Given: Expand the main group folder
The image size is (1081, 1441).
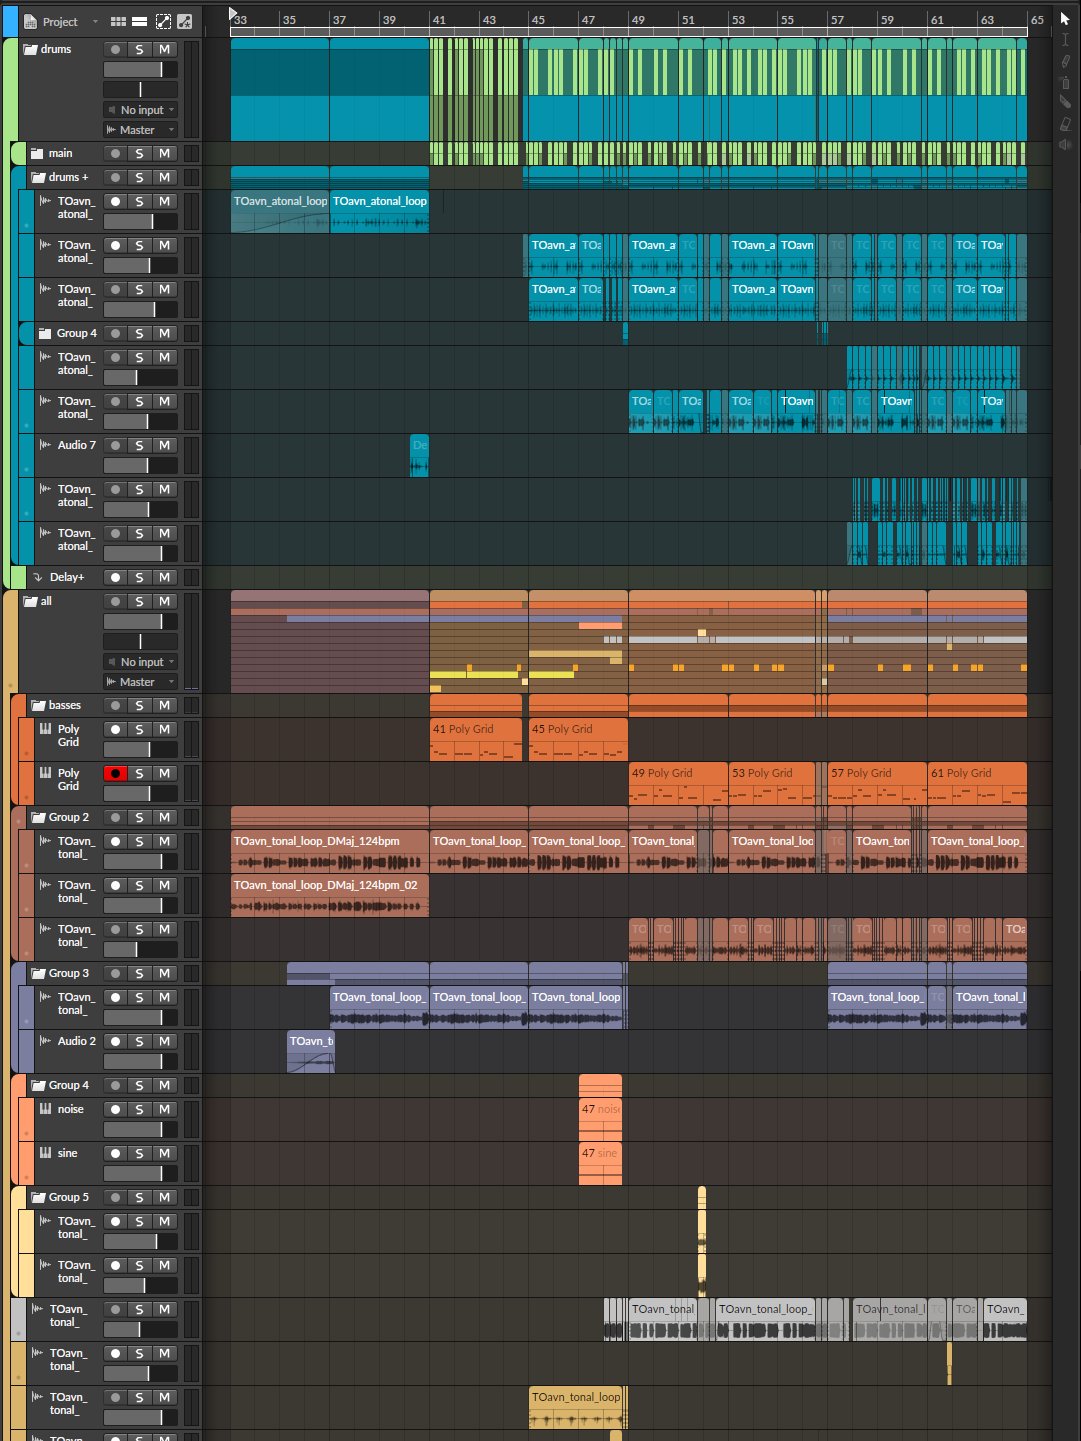Looking at the screenshot, I should point(37,153).
